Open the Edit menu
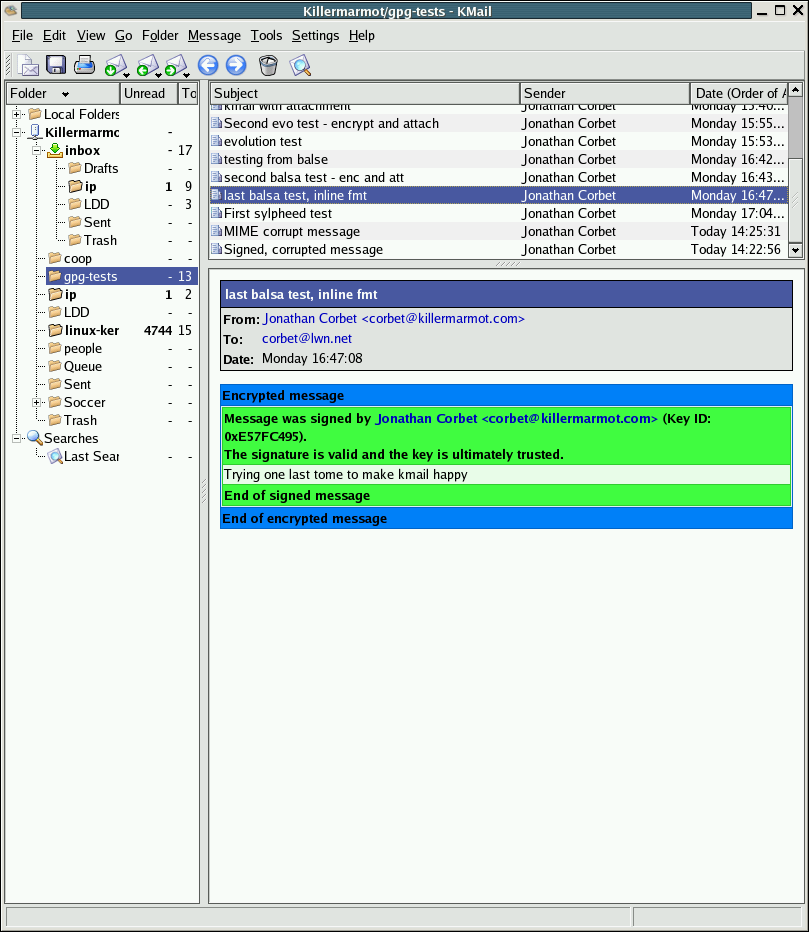809x932 pixels. 54,36
